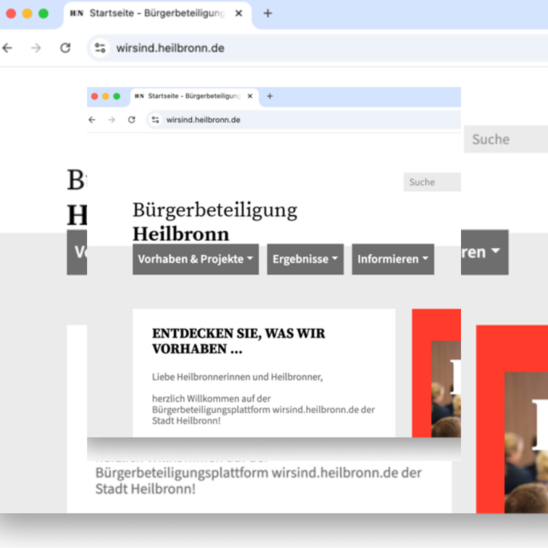Click the Bürgerbeteiligung Heilbronn logo heading

pos(215,221)
